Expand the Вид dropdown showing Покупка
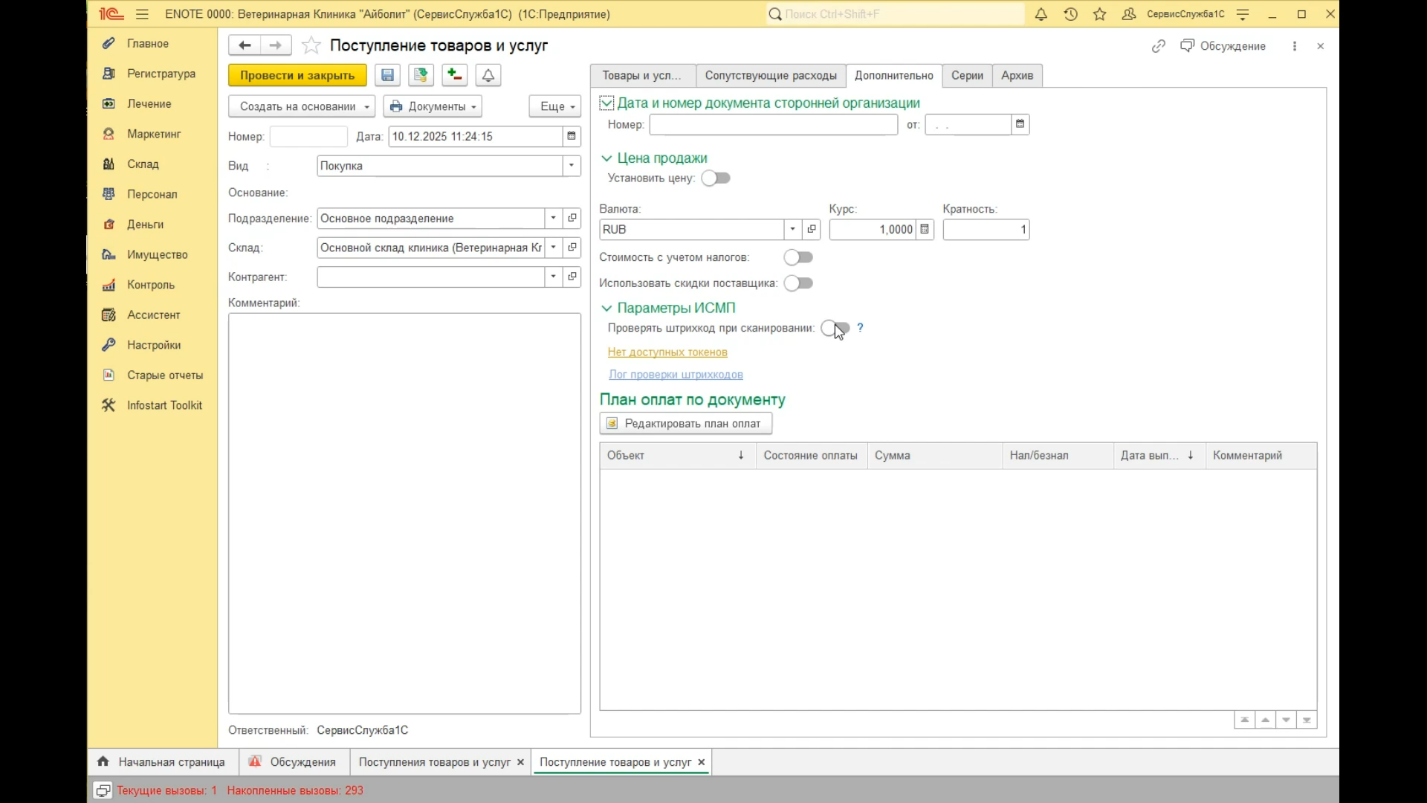The height and width of the screenshot is (803, 1427). coord(571,166)
